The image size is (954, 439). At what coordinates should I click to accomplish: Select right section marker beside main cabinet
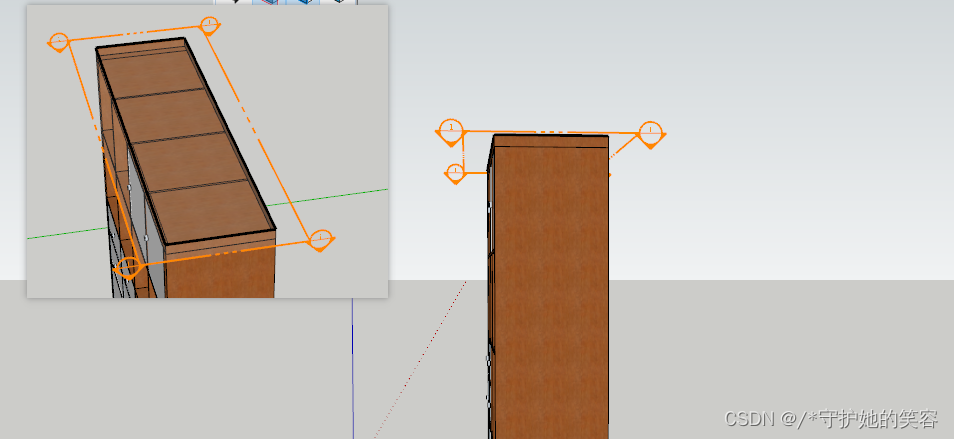(x=650, y=134)
